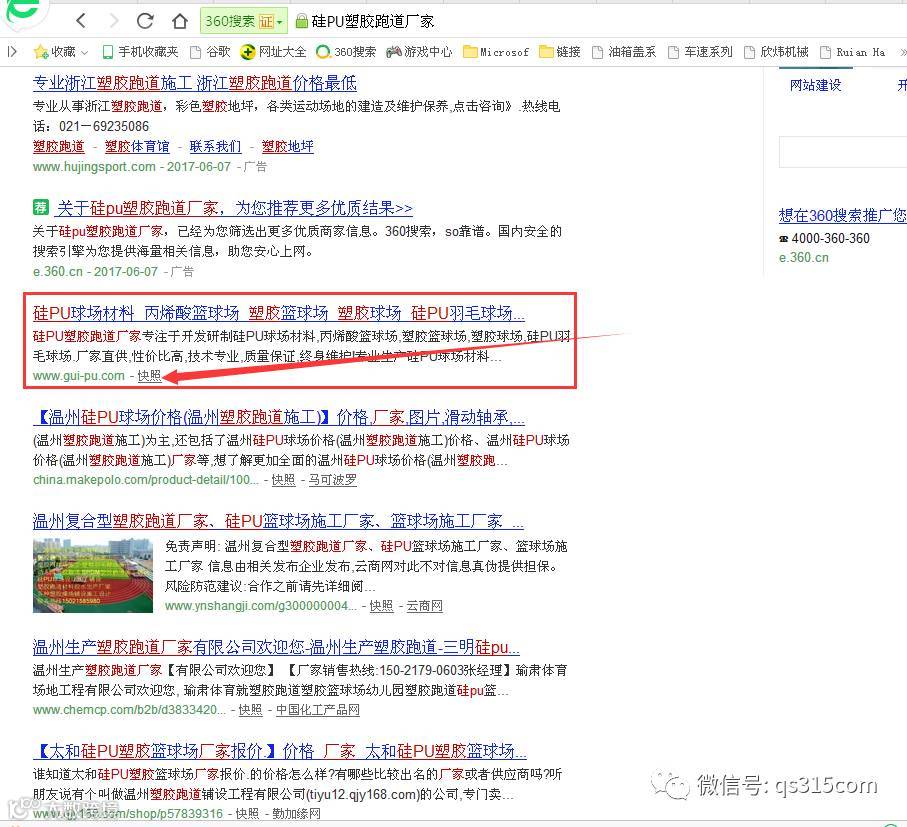
Task: Click the 塑胶跑道 sublink under first ad
Action: [58, 147]
